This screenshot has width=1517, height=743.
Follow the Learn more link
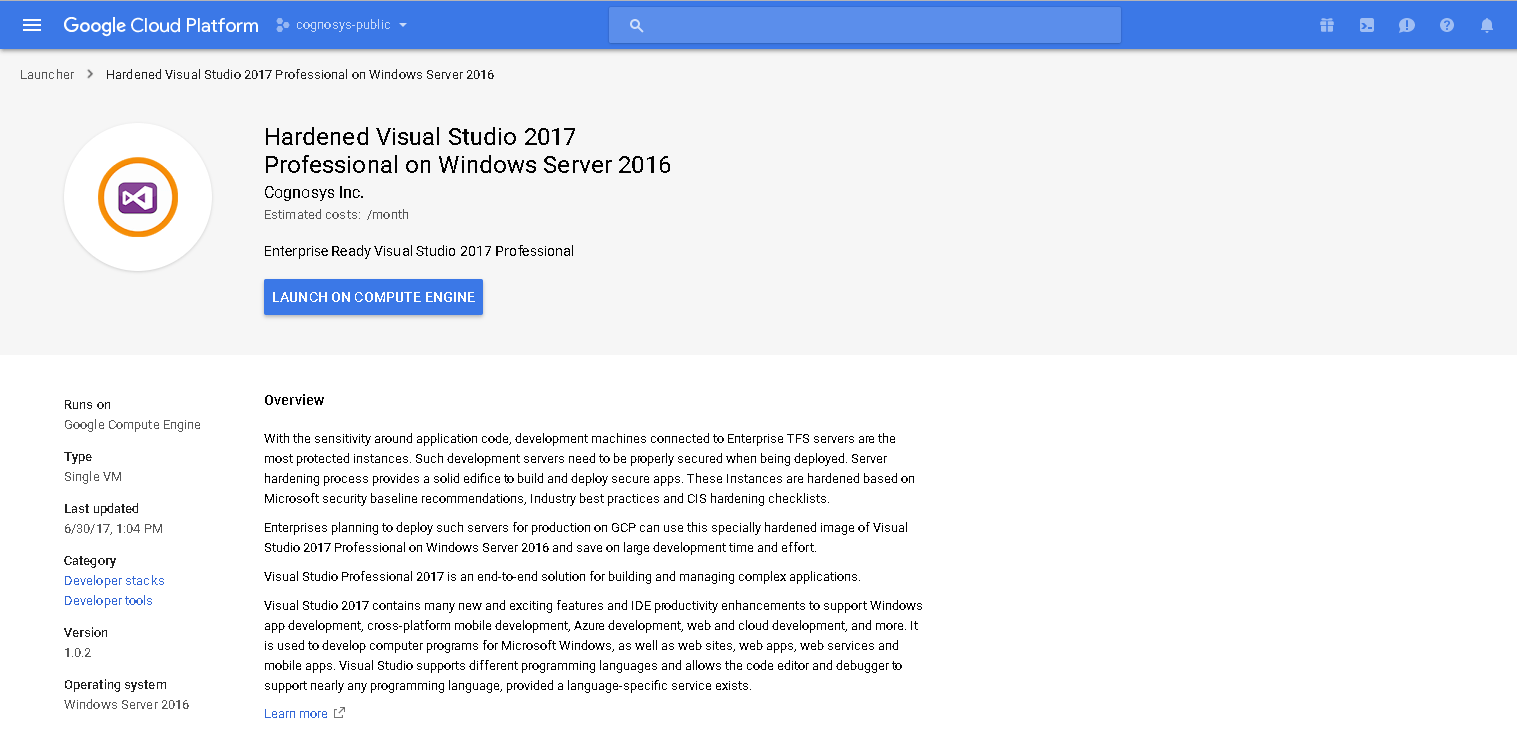pos(296,713)
